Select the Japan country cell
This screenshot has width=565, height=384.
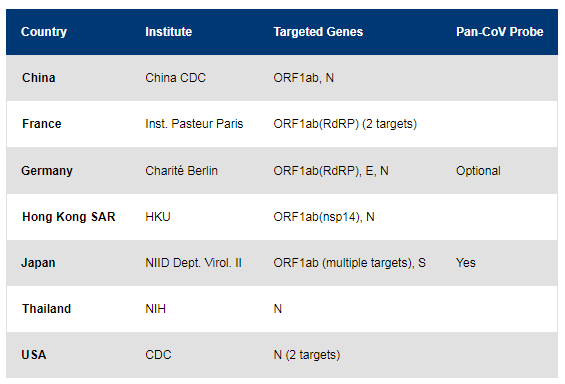38,263
